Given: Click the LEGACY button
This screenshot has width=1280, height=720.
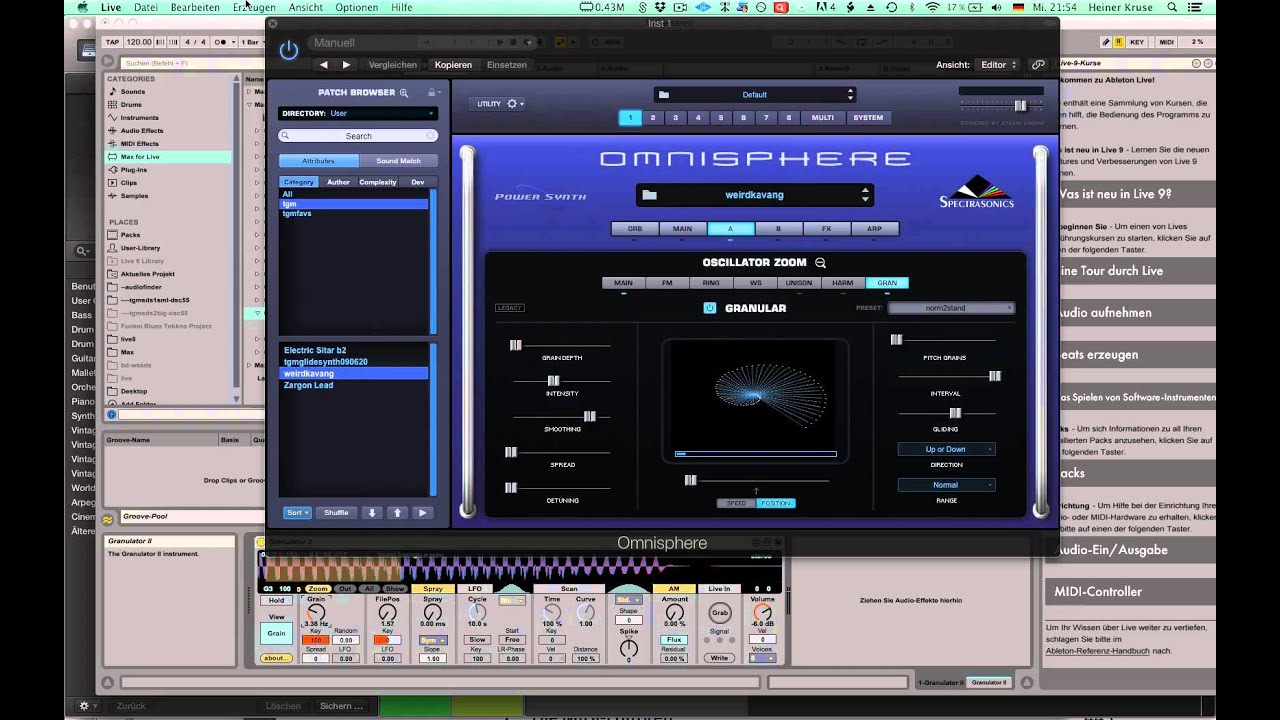Looking at the screenshot, I should pyautogui.click(x=509, y=308).
